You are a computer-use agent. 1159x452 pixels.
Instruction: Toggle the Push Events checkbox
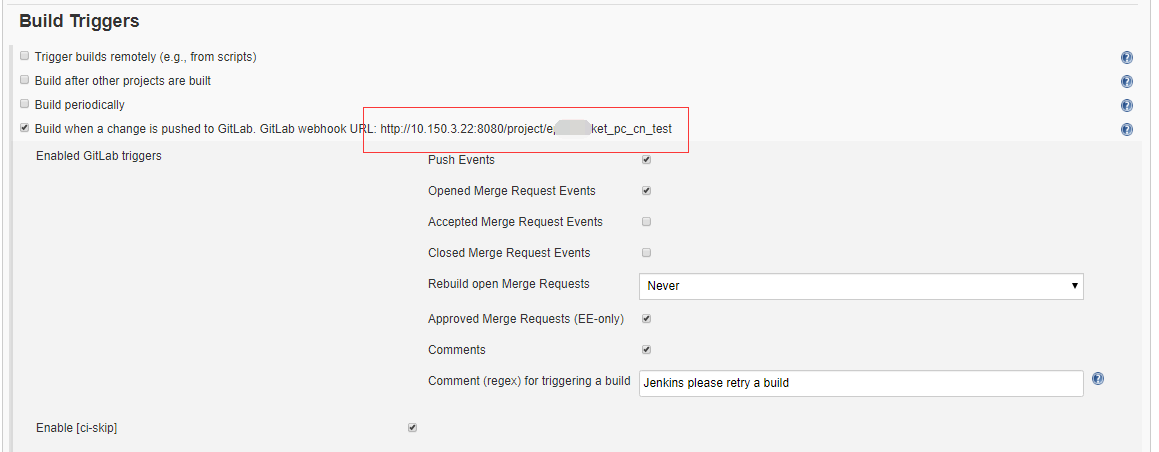pyautogui.click(x=647, y=159)
